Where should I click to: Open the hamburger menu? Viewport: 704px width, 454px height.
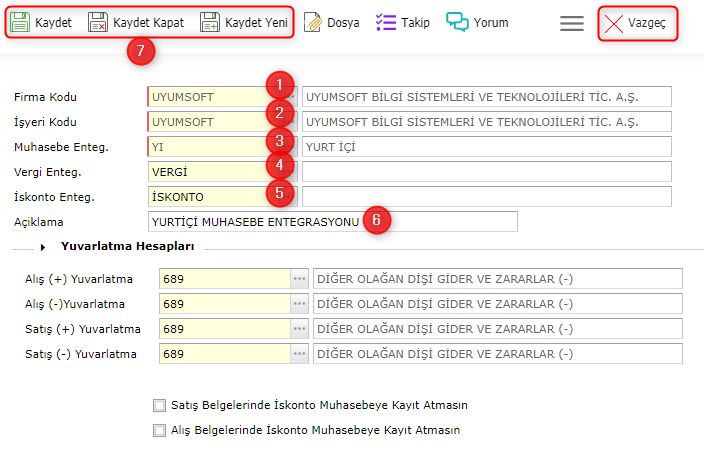pyautogui.click(x=572, y=23)
